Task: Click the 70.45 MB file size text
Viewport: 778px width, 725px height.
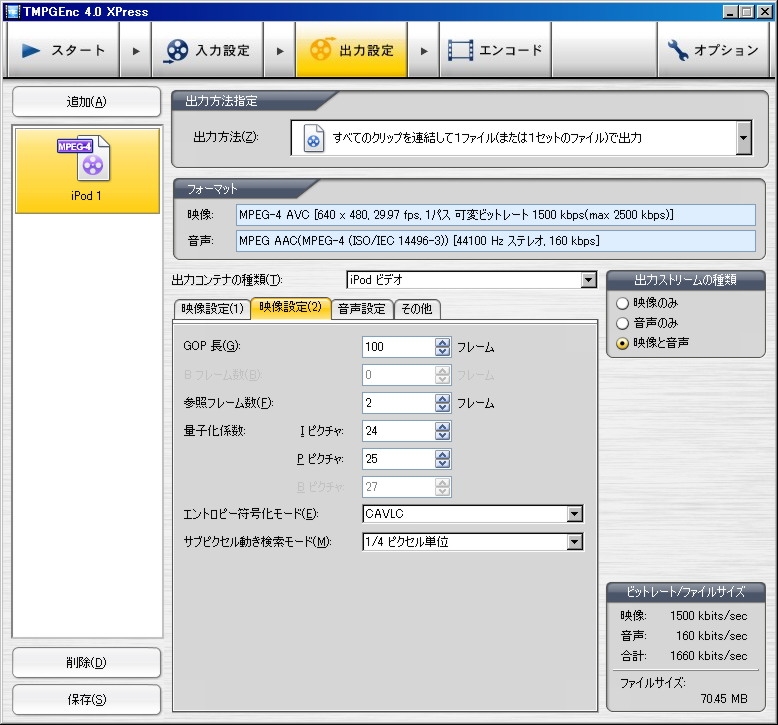Action: point(724,699)
